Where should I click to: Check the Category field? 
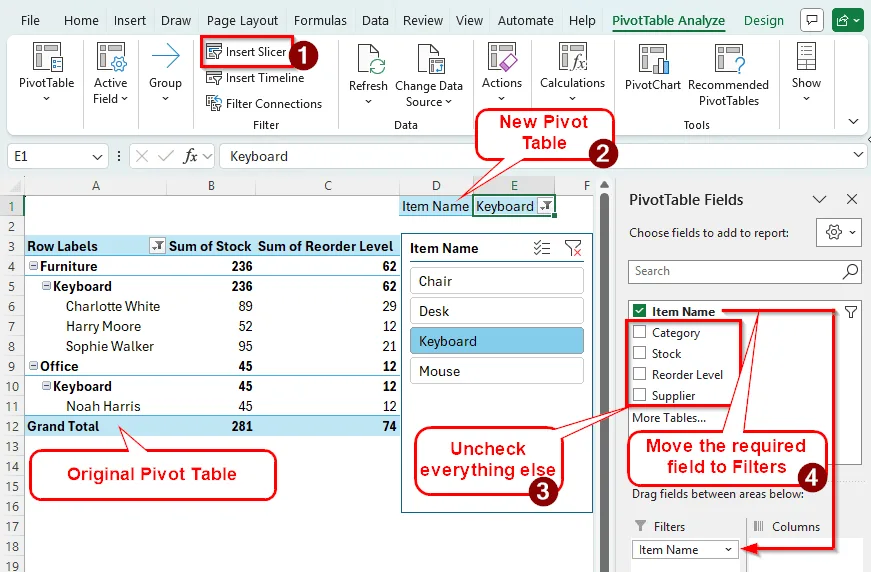coord(639,332)
